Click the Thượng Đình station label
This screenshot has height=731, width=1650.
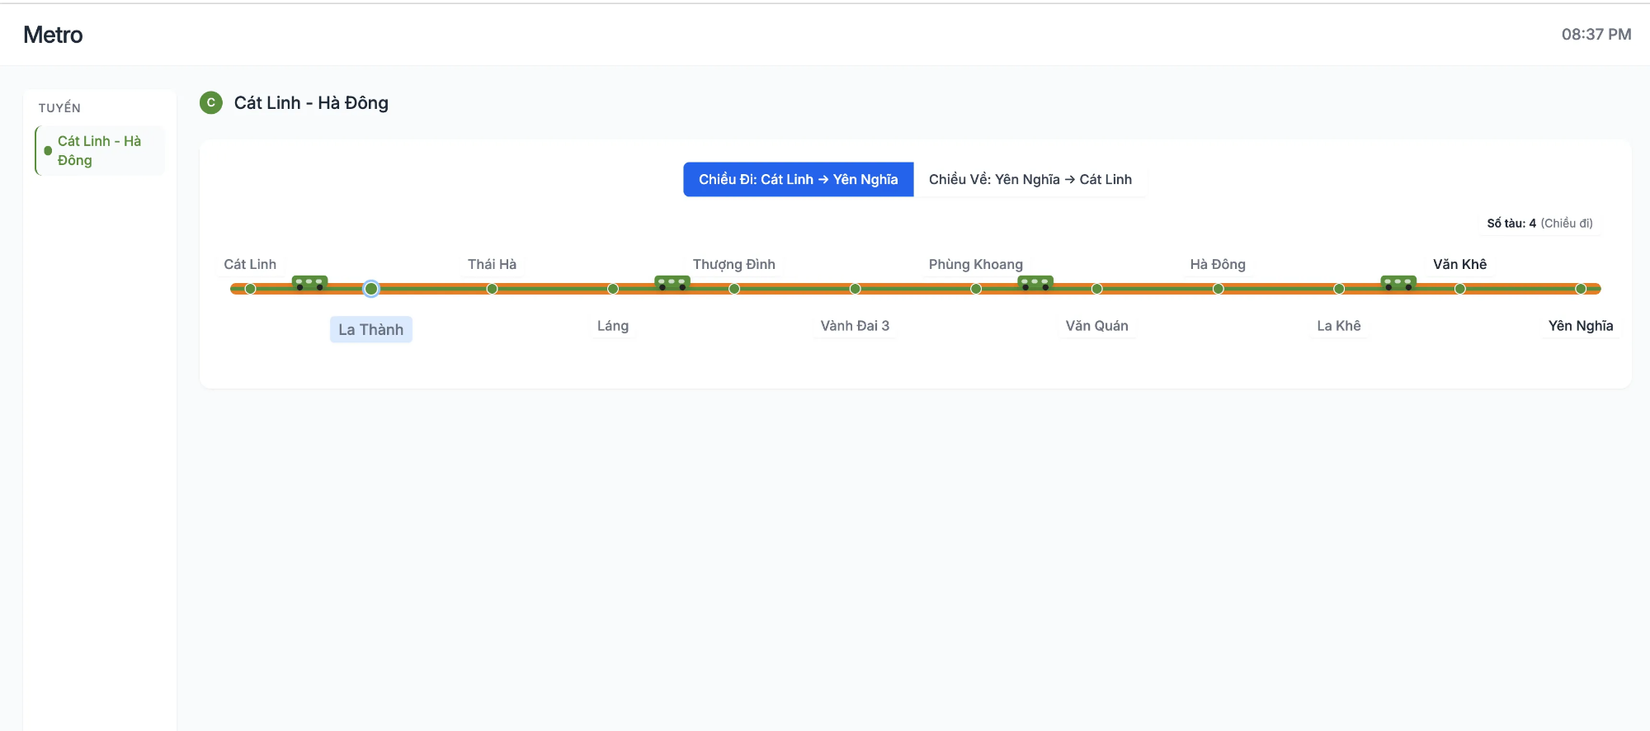(x=734, y=265)
